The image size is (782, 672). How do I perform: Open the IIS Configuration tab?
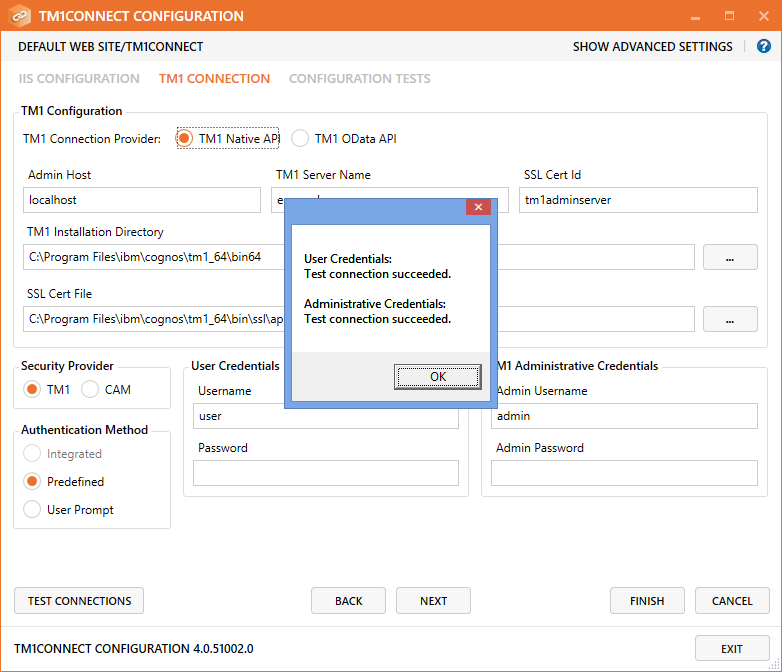79,78
